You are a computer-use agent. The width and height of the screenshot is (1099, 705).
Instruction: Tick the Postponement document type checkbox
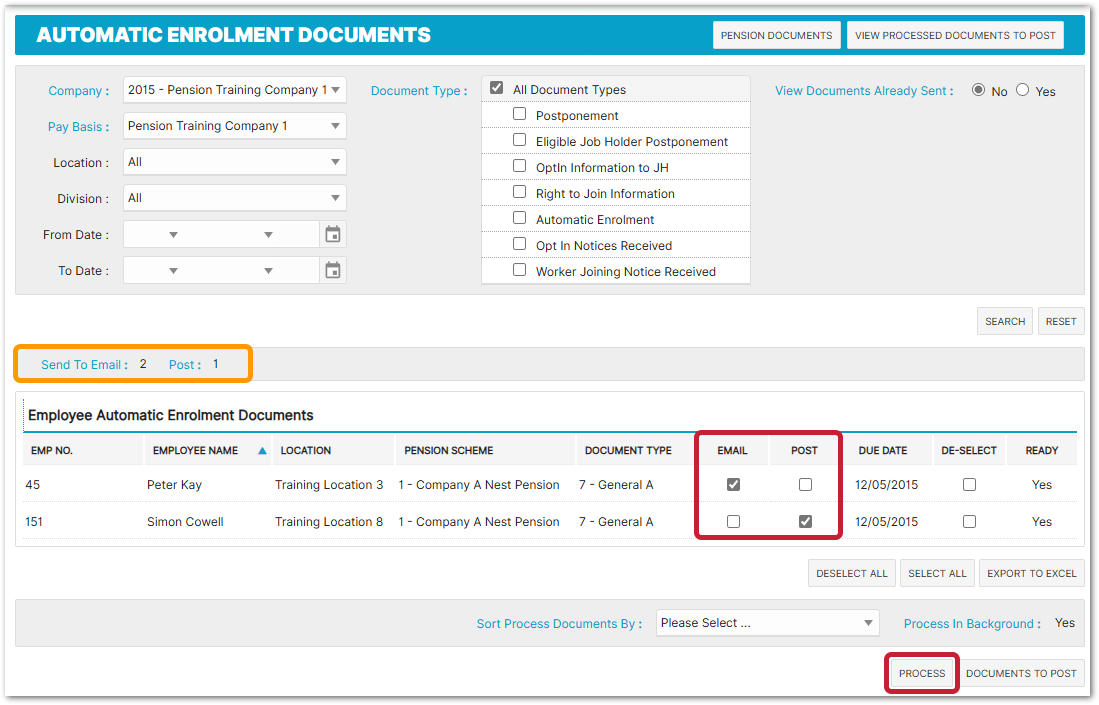519,114
